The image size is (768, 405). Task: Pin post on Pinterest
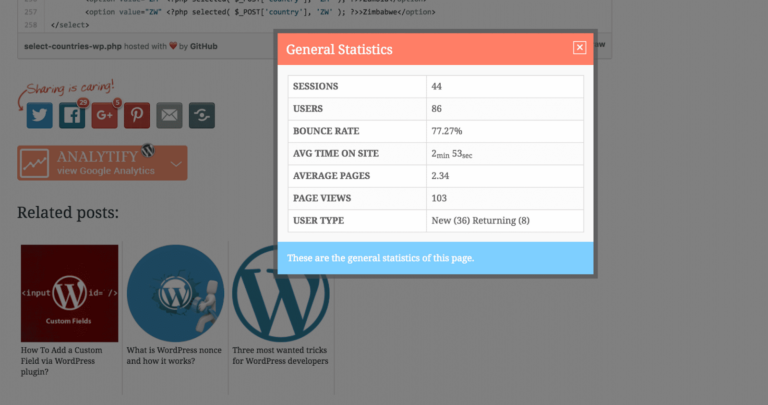click(x=137, y=115)
